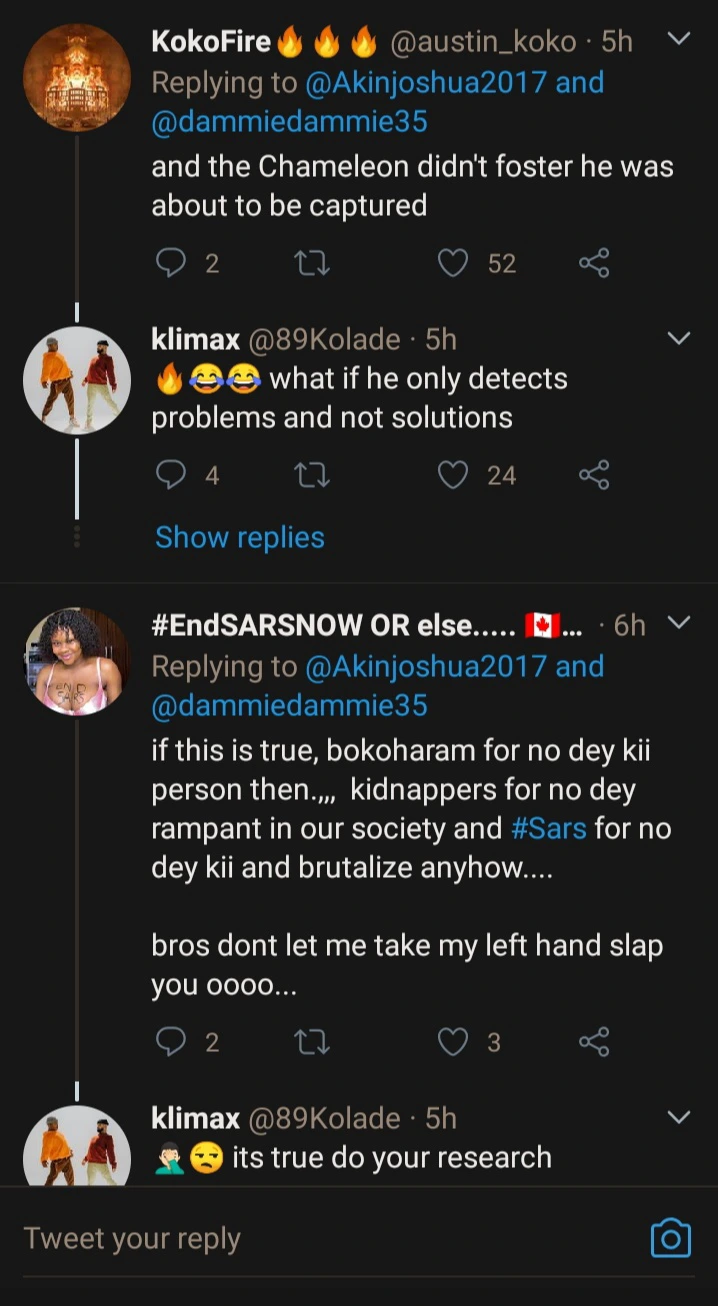Open options chevron on #EndSARSNOW tweet
Screen dimensions: 718x1306
coord(678,624)
